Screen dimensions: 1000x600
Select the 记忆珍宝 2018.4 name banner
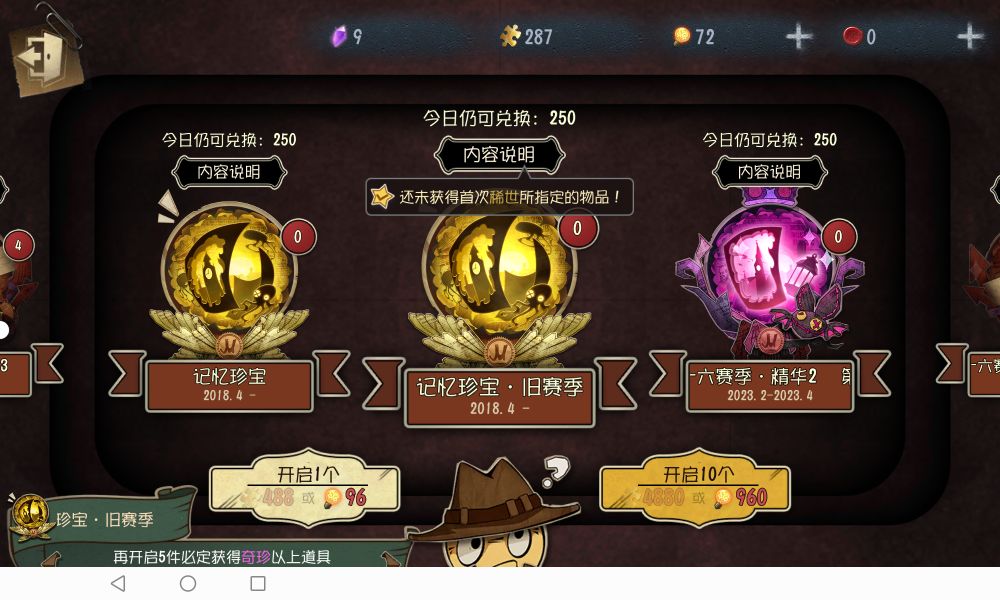[229, 385]
